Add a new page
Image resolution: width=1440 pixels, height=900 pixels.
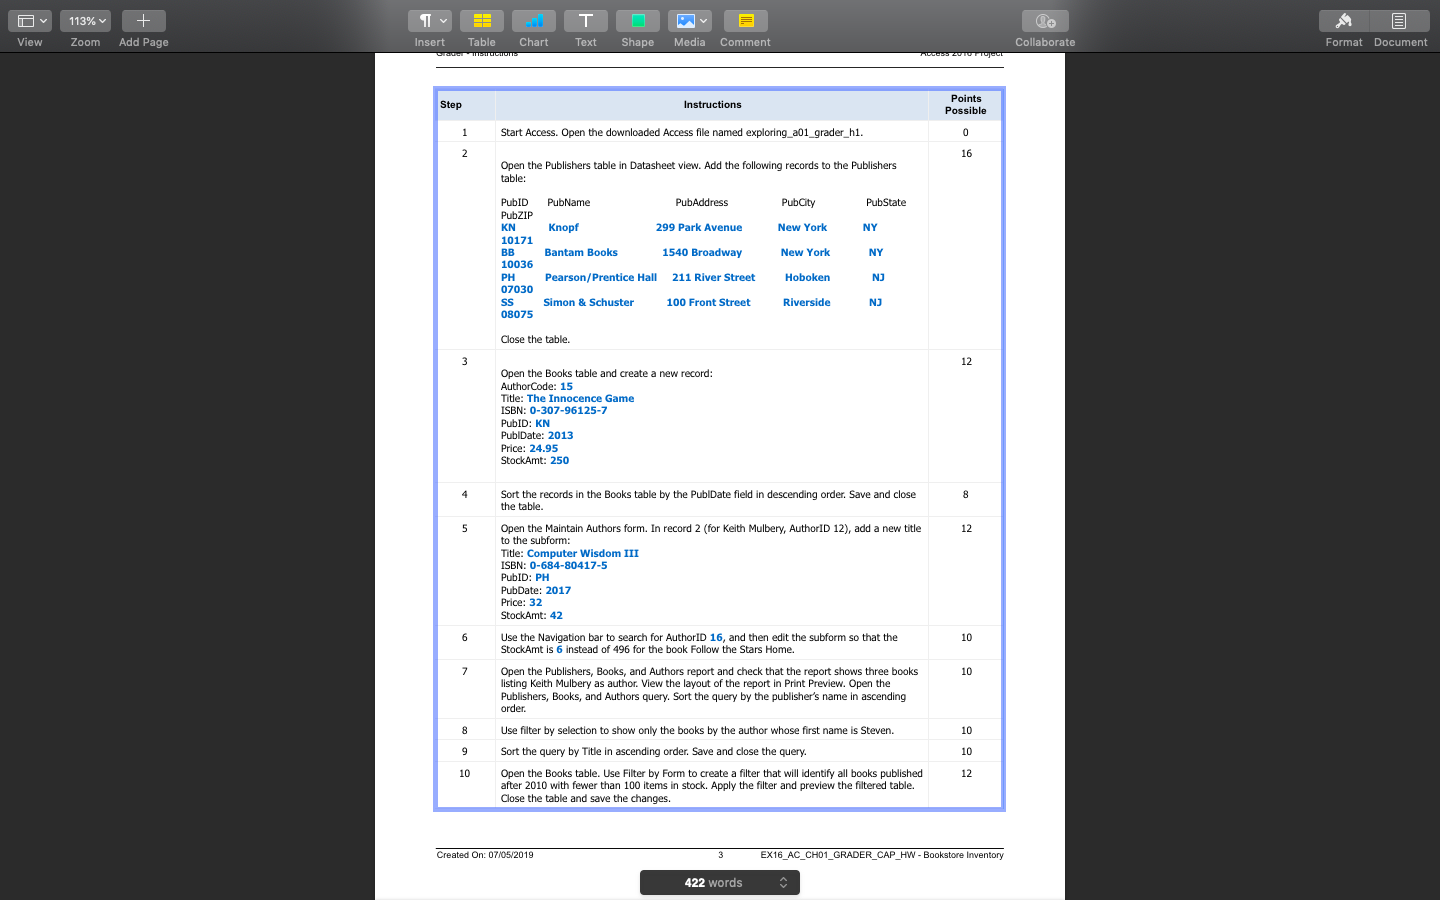tap(143, 20)
